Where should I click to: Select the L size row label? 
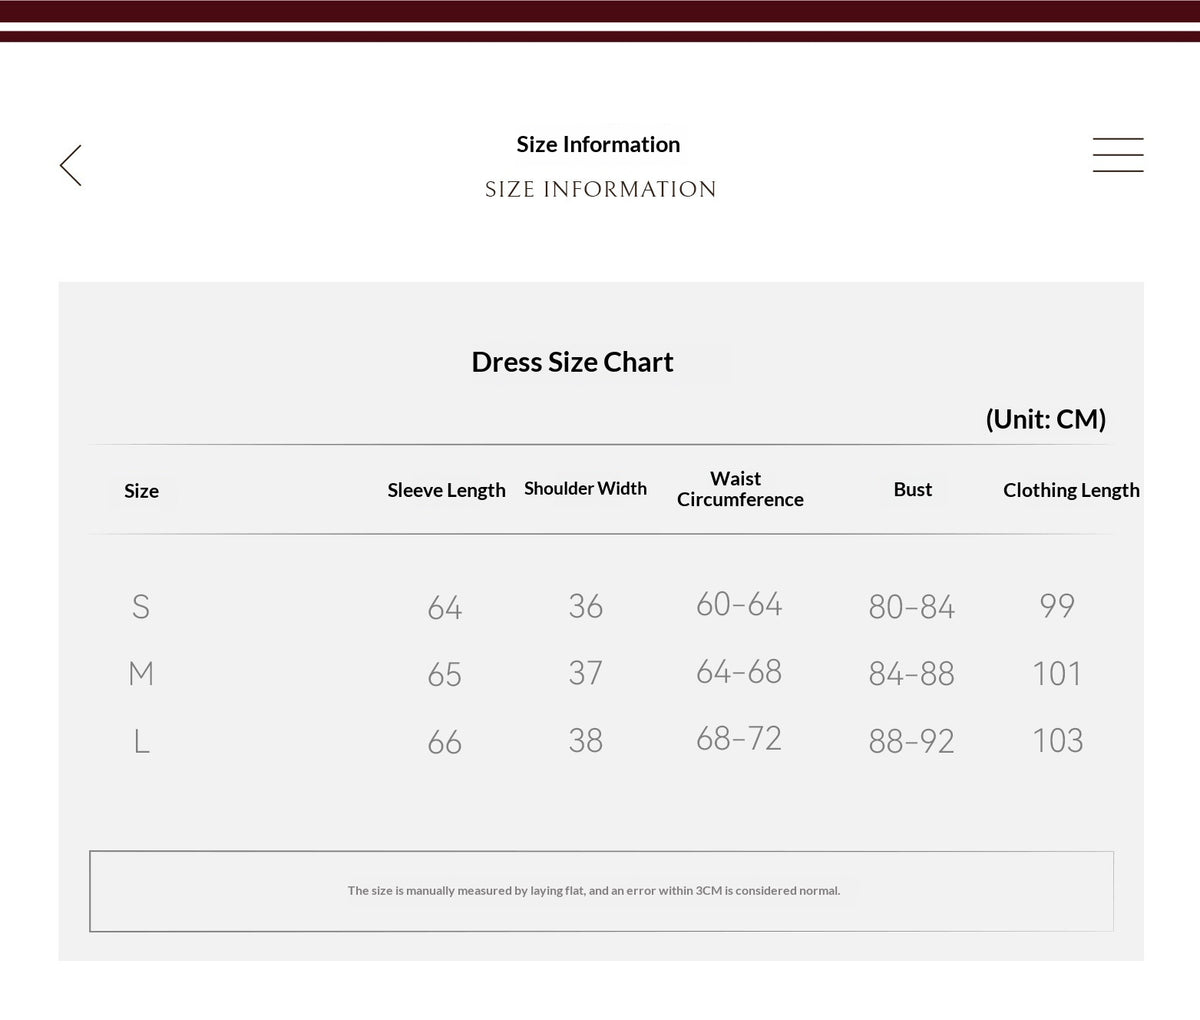[x=141, y=741]
